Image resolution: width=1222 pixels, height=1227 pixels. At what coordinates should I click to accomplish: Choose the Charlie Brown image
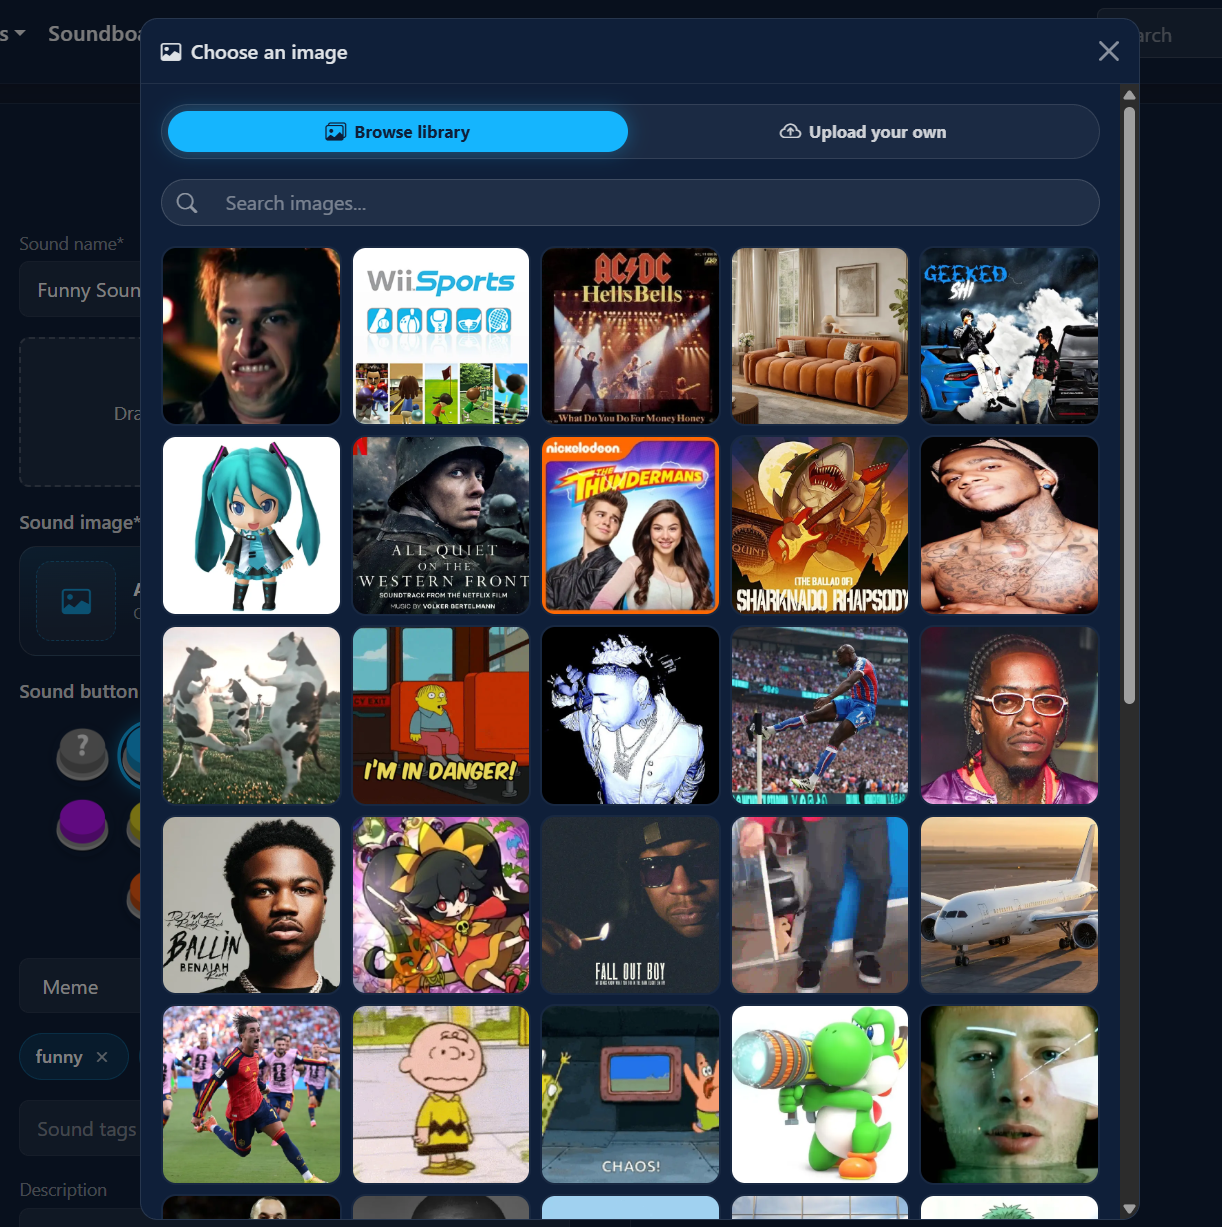(x=441, y=1095)
